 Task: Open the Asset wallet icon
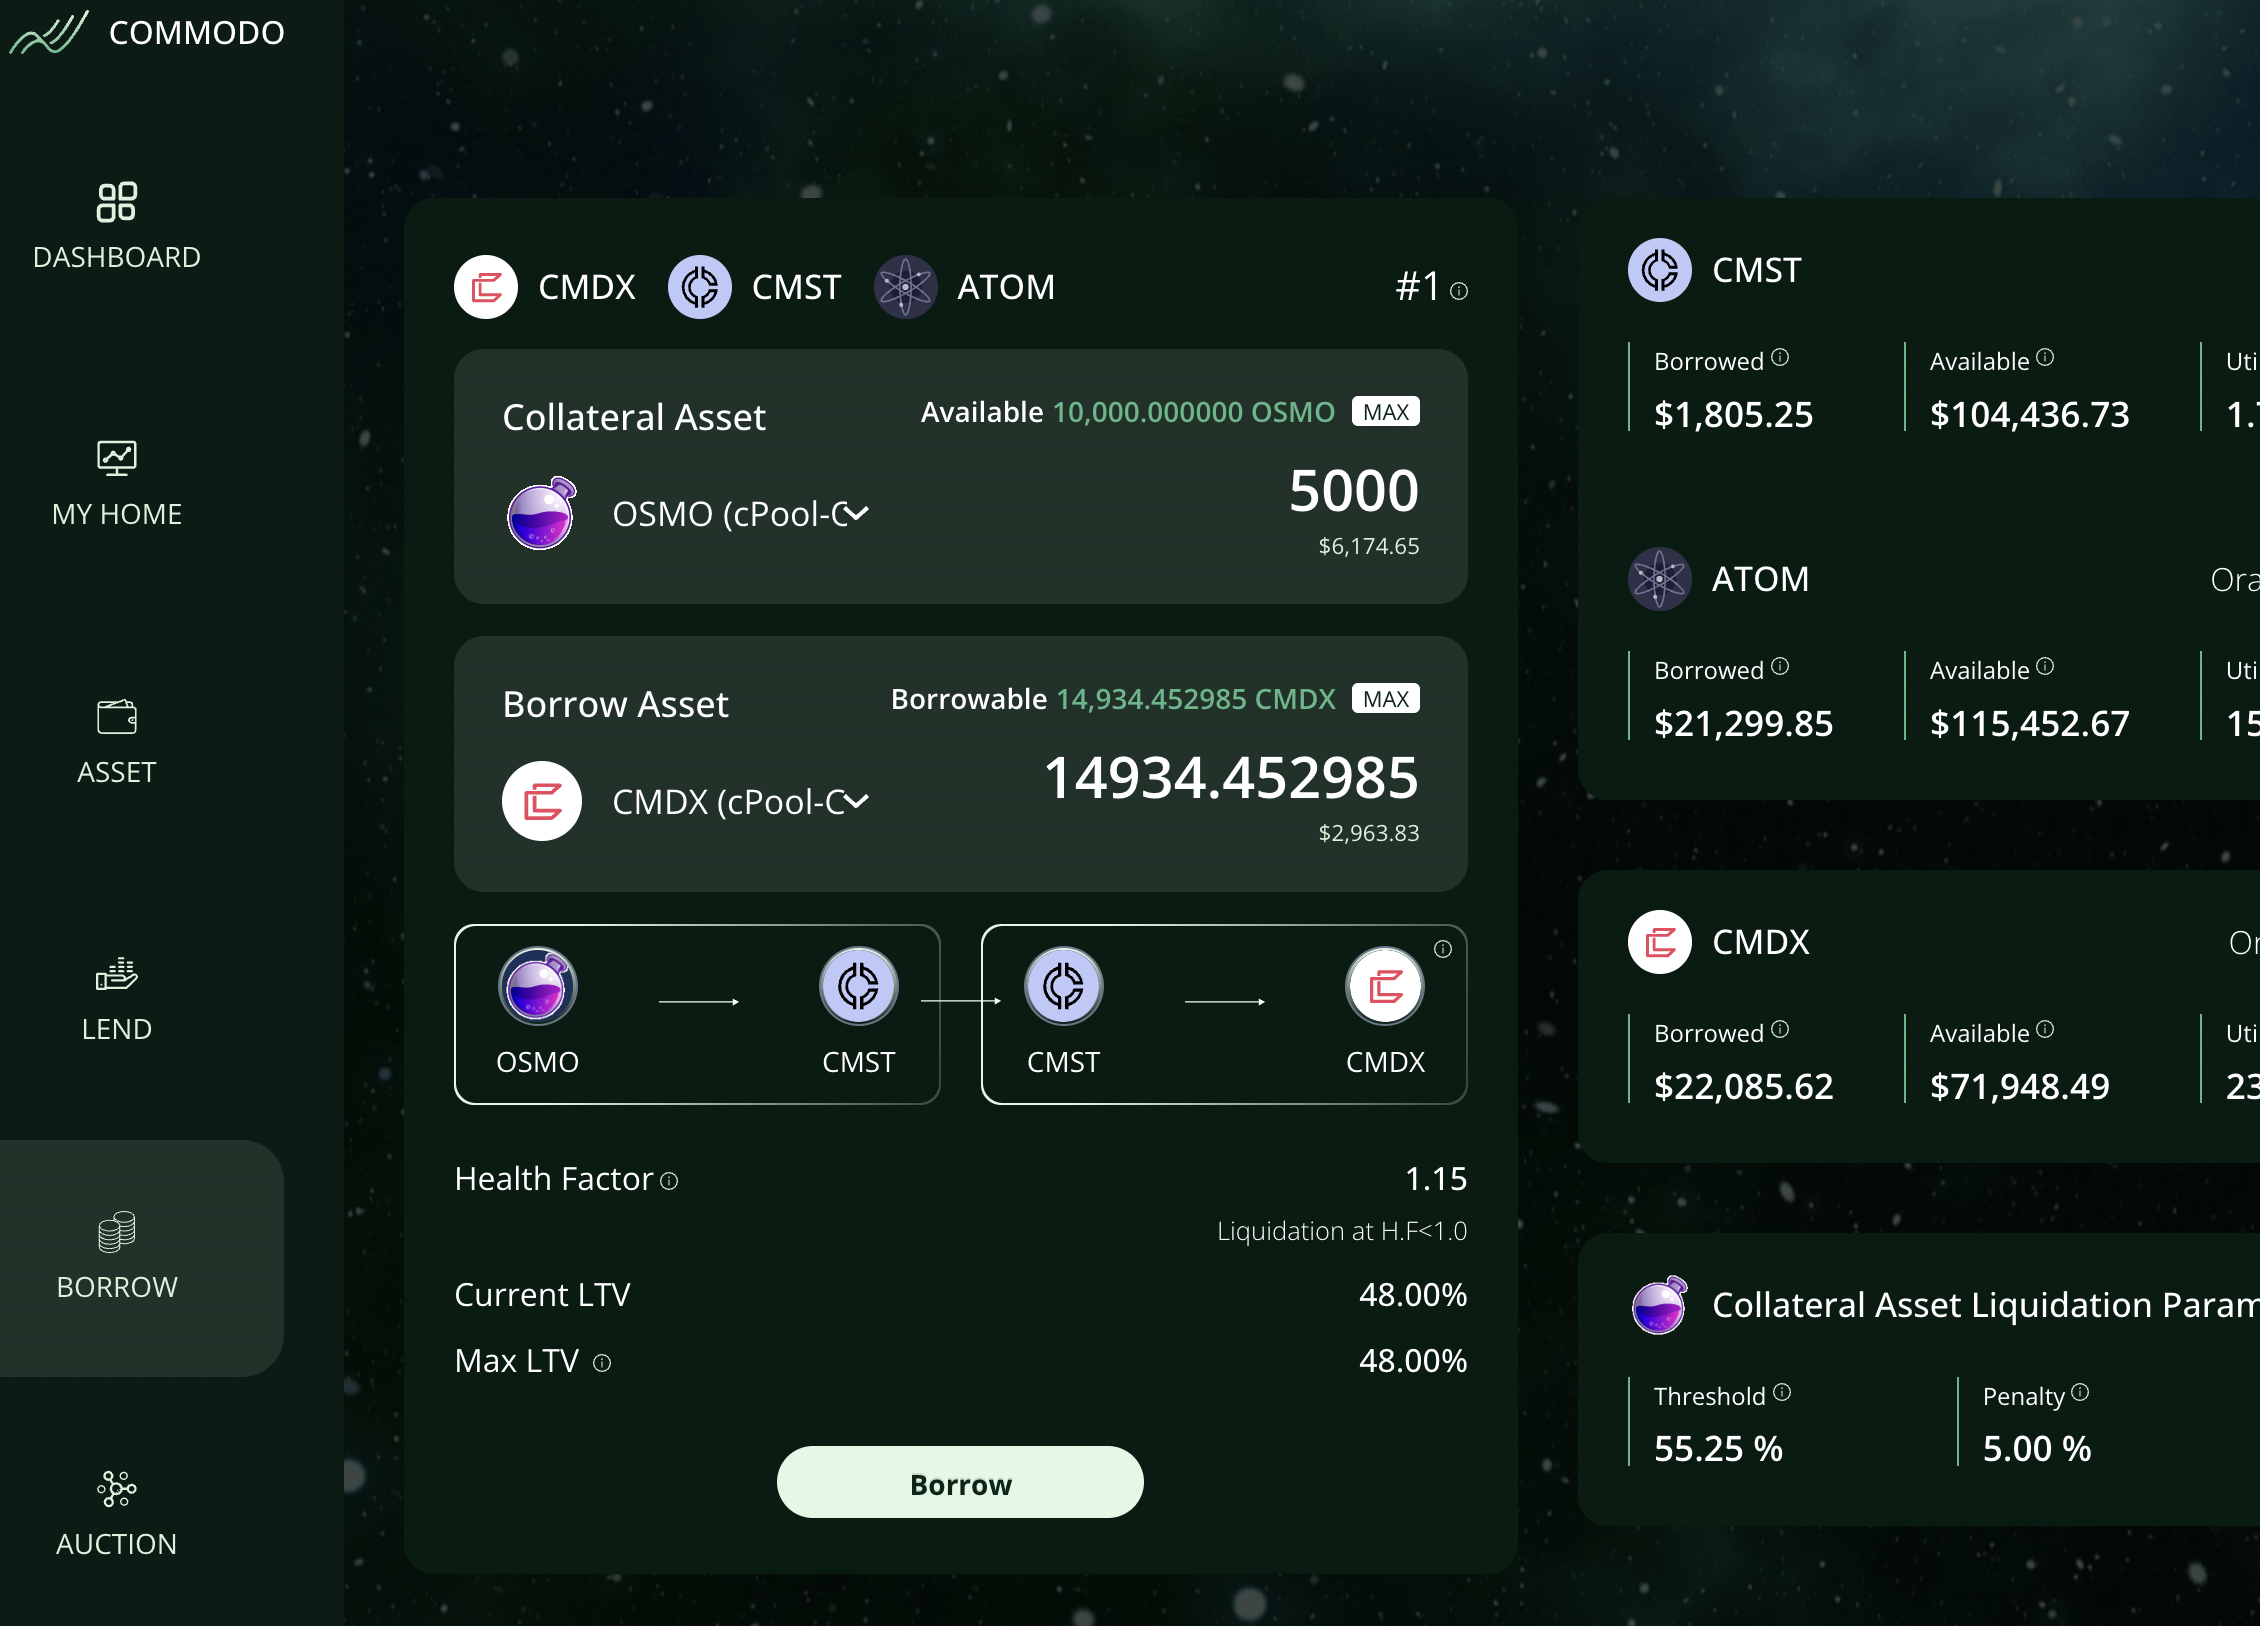coord(117,717)
